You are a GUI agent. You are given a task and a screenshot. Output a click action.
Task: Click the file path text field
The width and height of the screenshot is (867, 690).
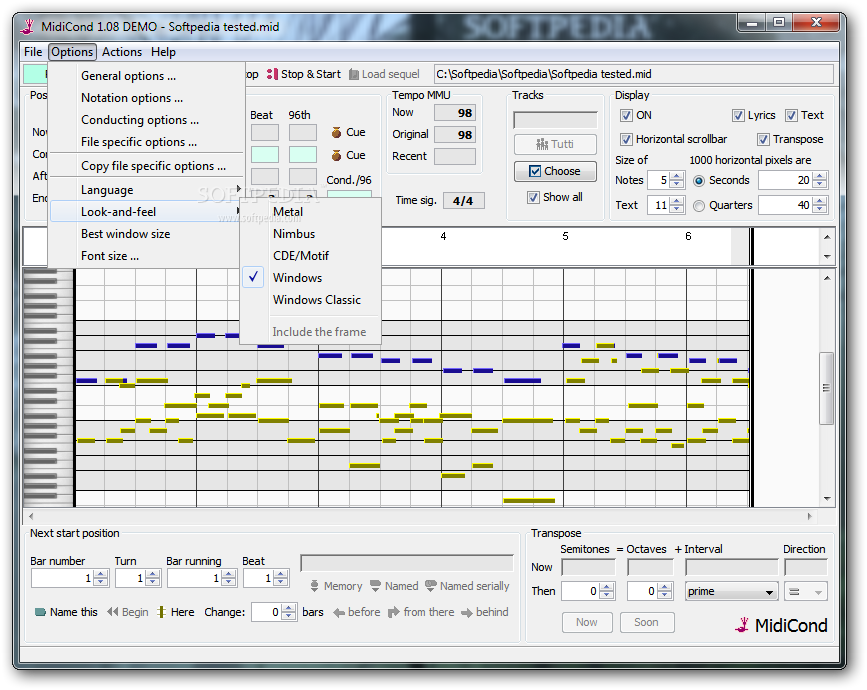(634, 74)
